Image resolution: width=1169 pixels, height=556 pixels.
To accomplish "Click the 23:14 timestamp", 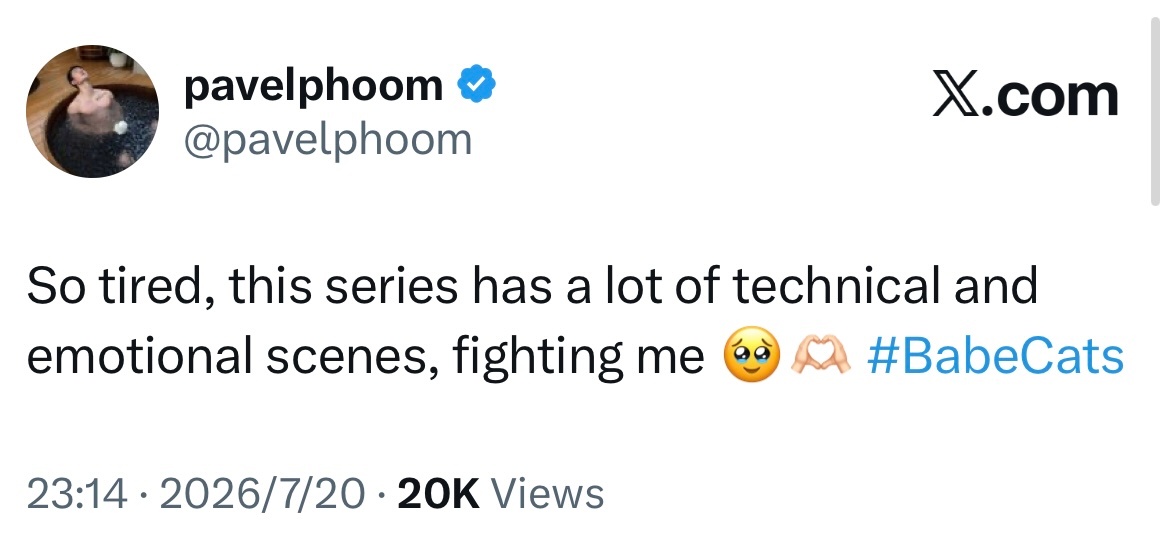I will 76,493.
